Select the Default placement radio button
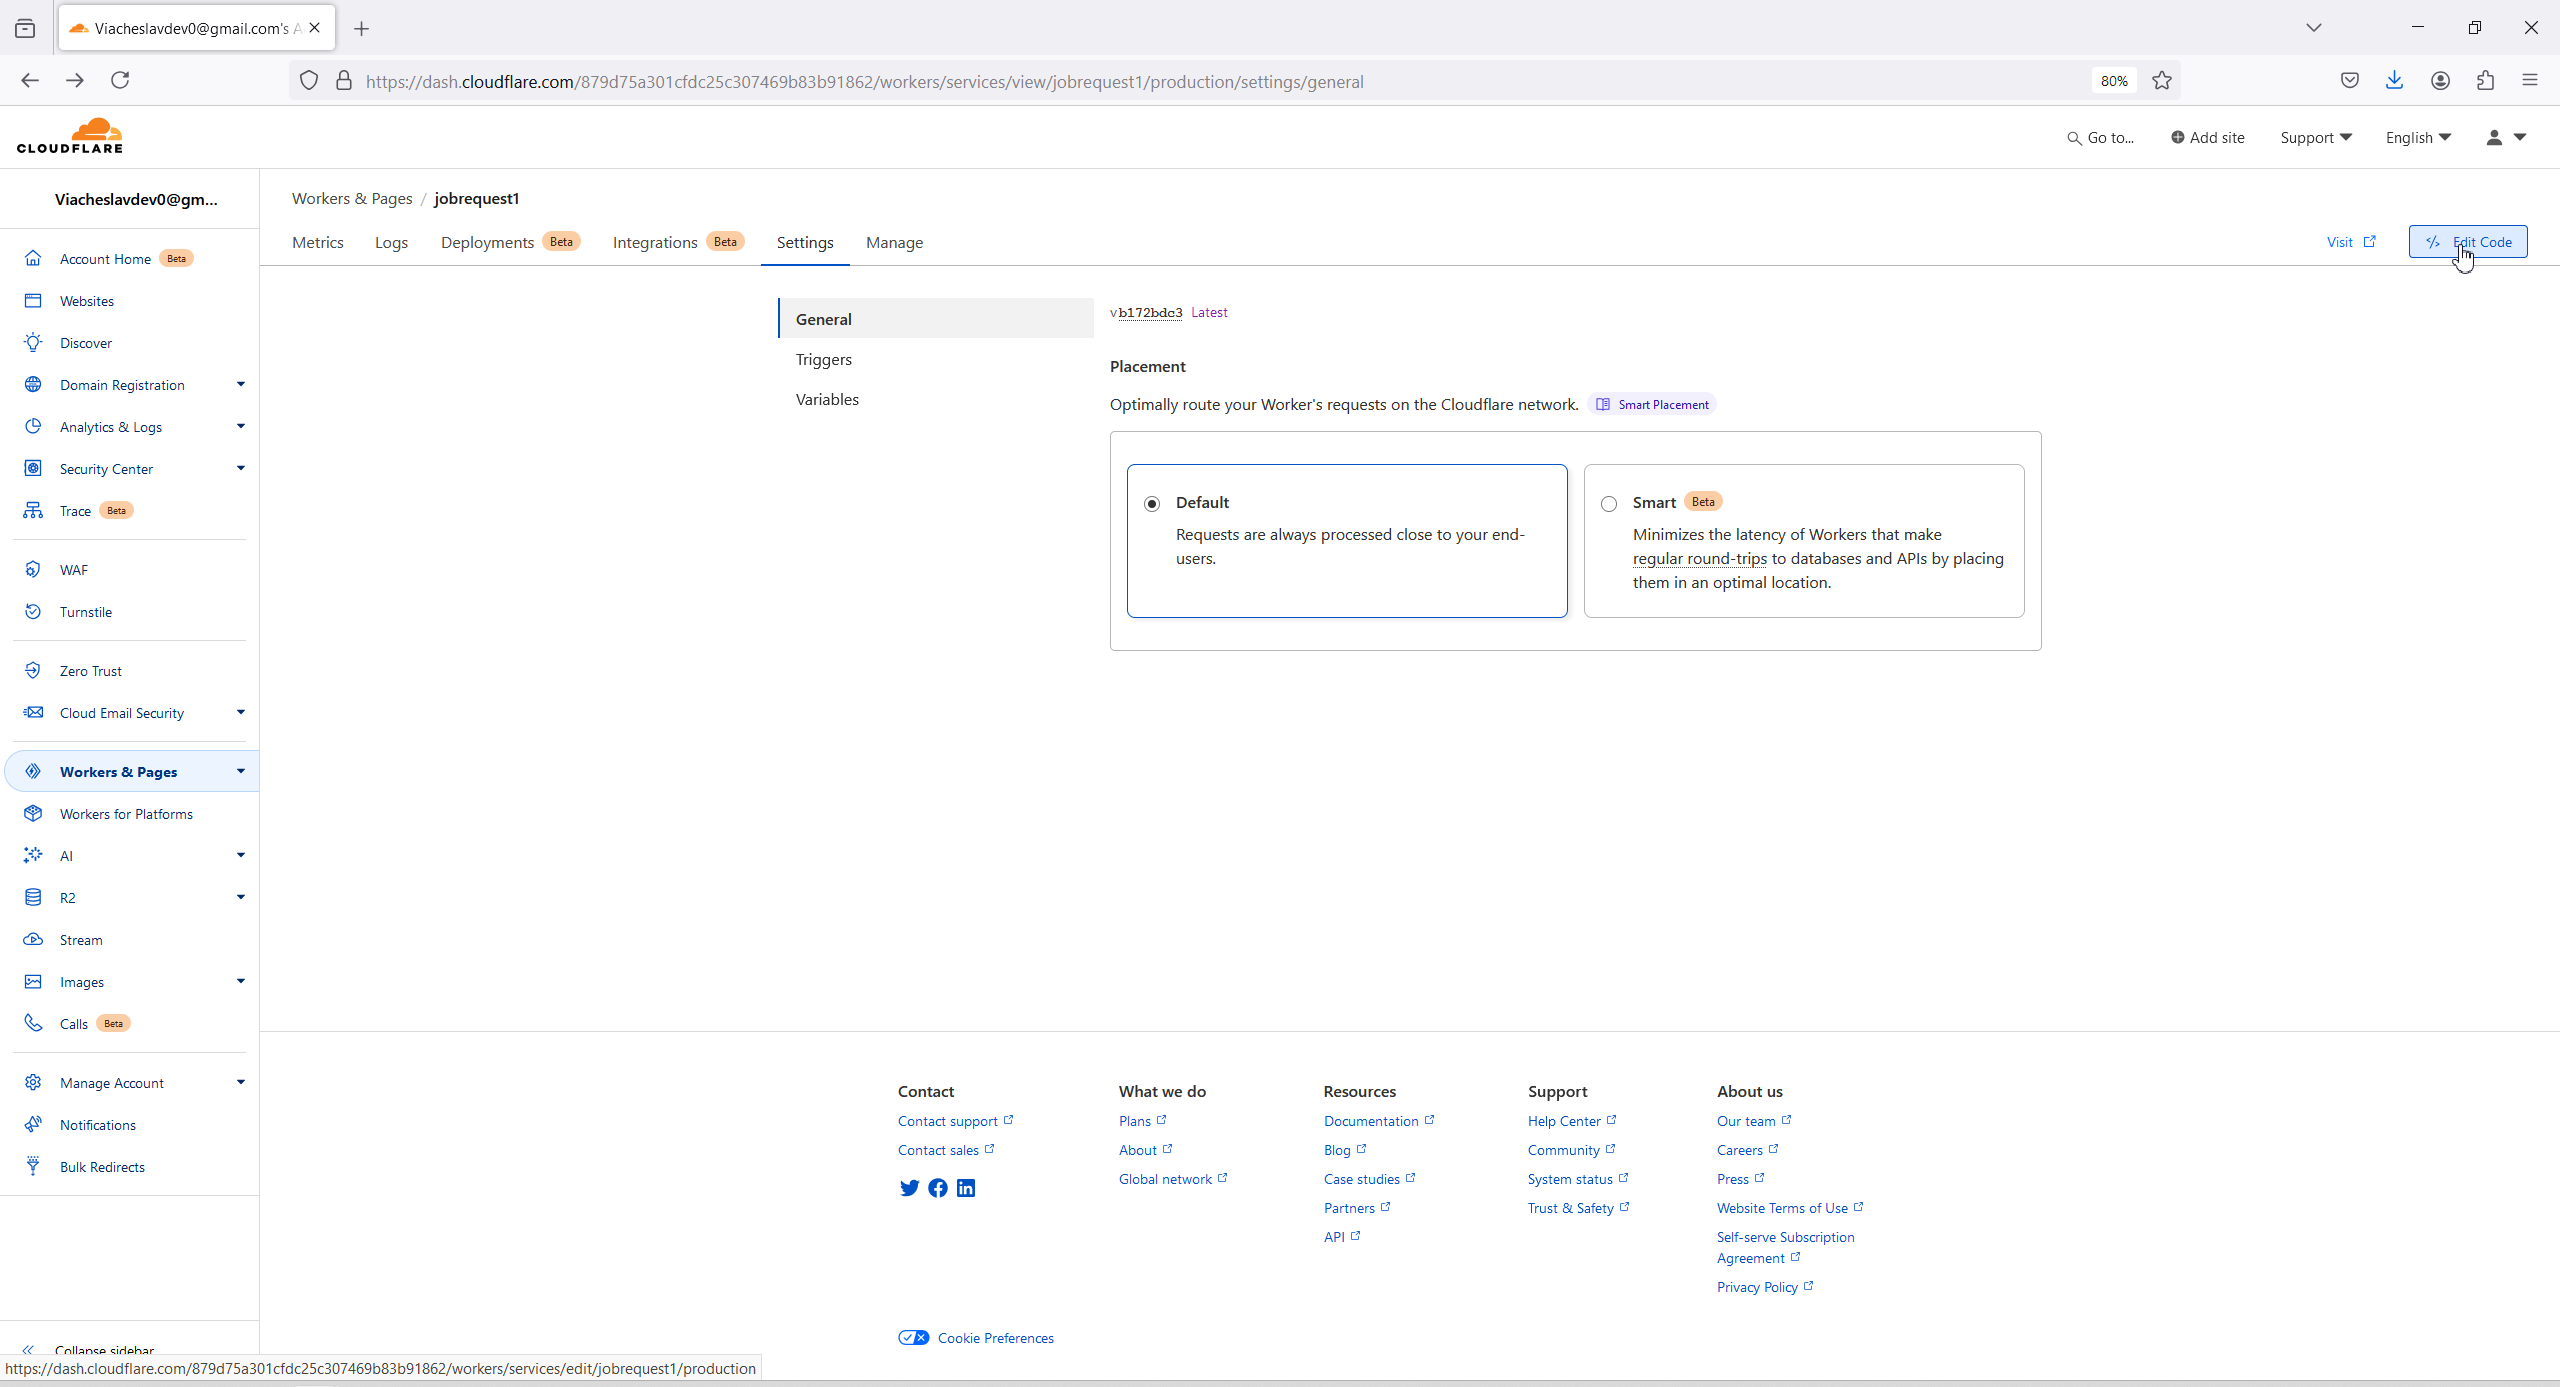Viewport: 2560px width, 1387px height. coord(1152,504)
